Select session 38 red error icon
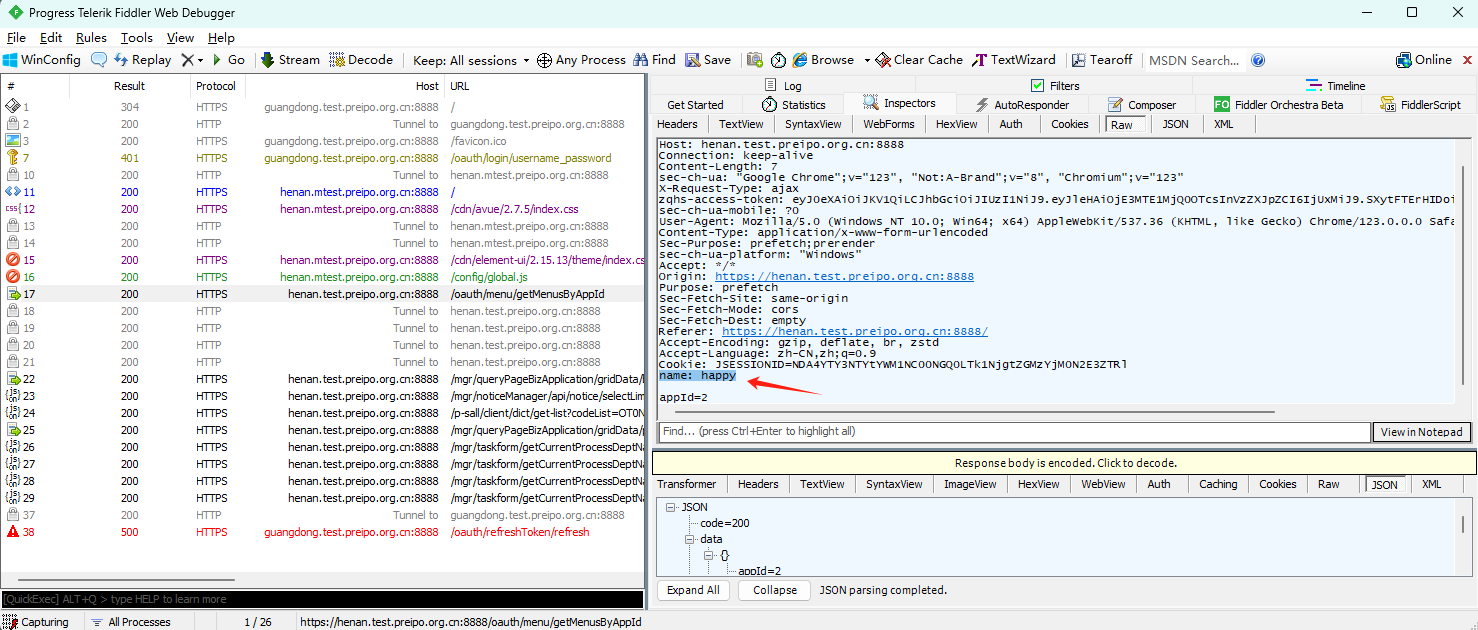This screenshot has width=1478, height=630. click(x=13, y=532)
